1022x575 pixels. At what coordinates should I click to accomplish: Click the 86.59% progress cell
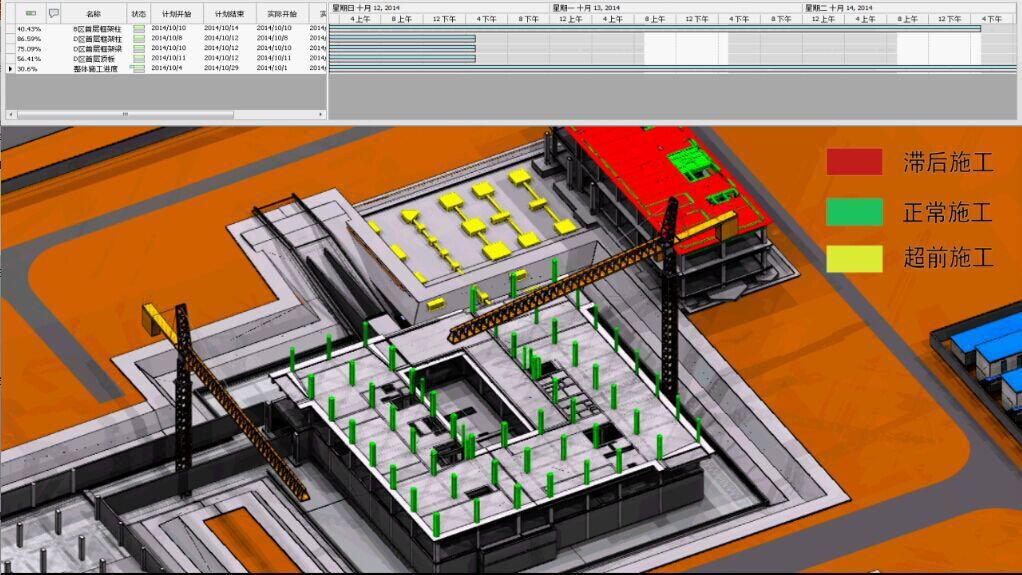[x=29, y=38]
